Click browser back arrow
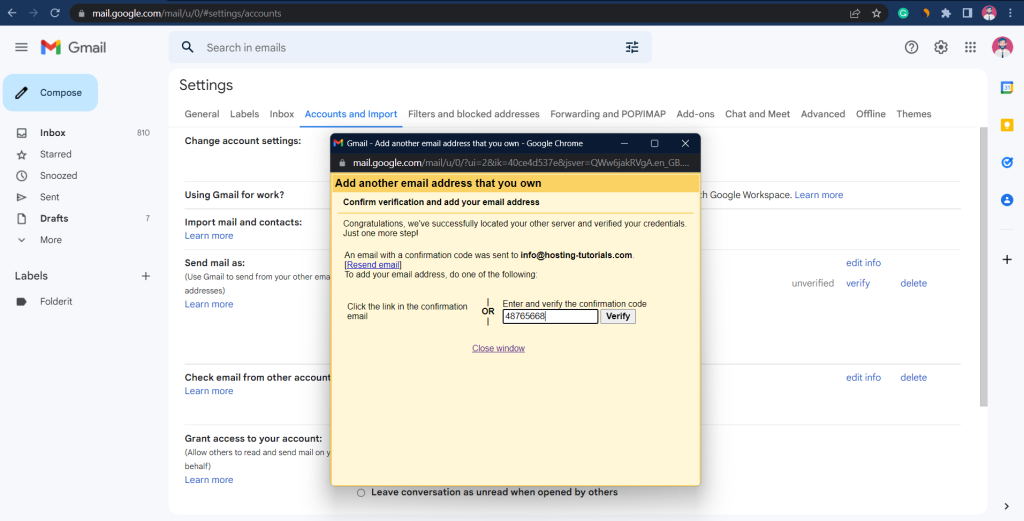Image resolution: width=1024 pixels, height=521 pixels. 12,13
